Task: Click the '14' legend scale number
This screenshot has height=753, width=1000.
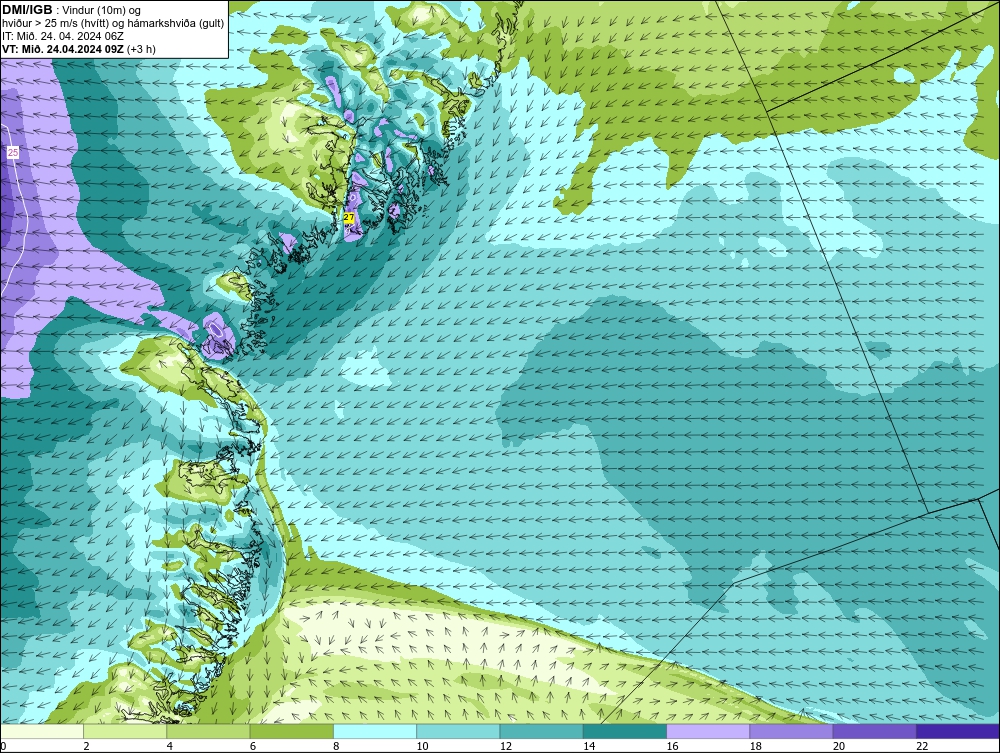Action: pyautogui.click(x=589, y=747)
